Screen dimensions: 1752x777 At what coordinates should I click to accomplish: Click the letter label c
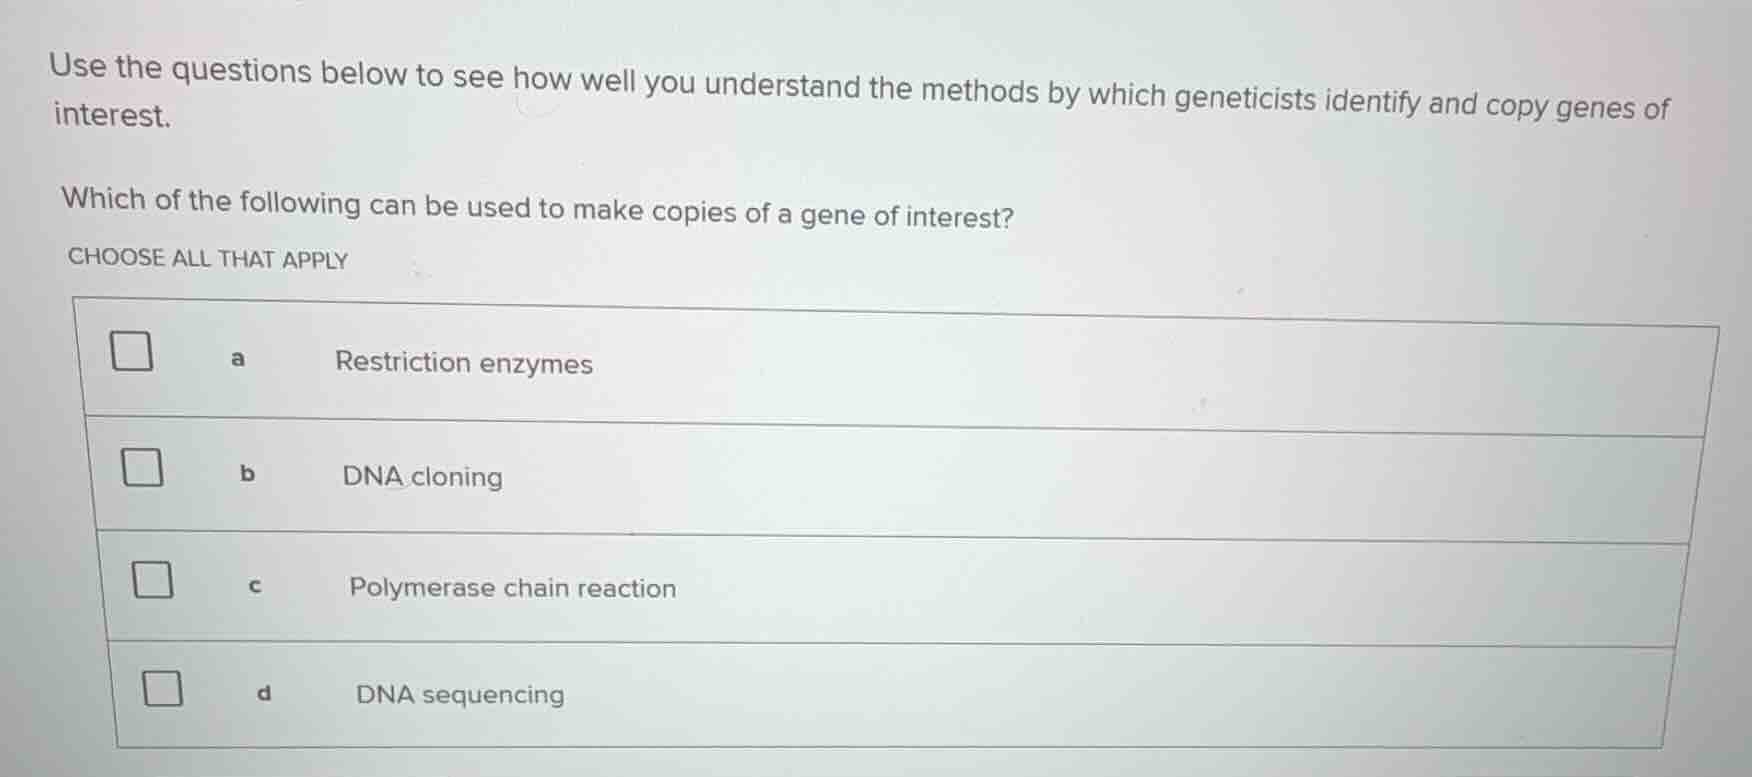click(254, 588)
